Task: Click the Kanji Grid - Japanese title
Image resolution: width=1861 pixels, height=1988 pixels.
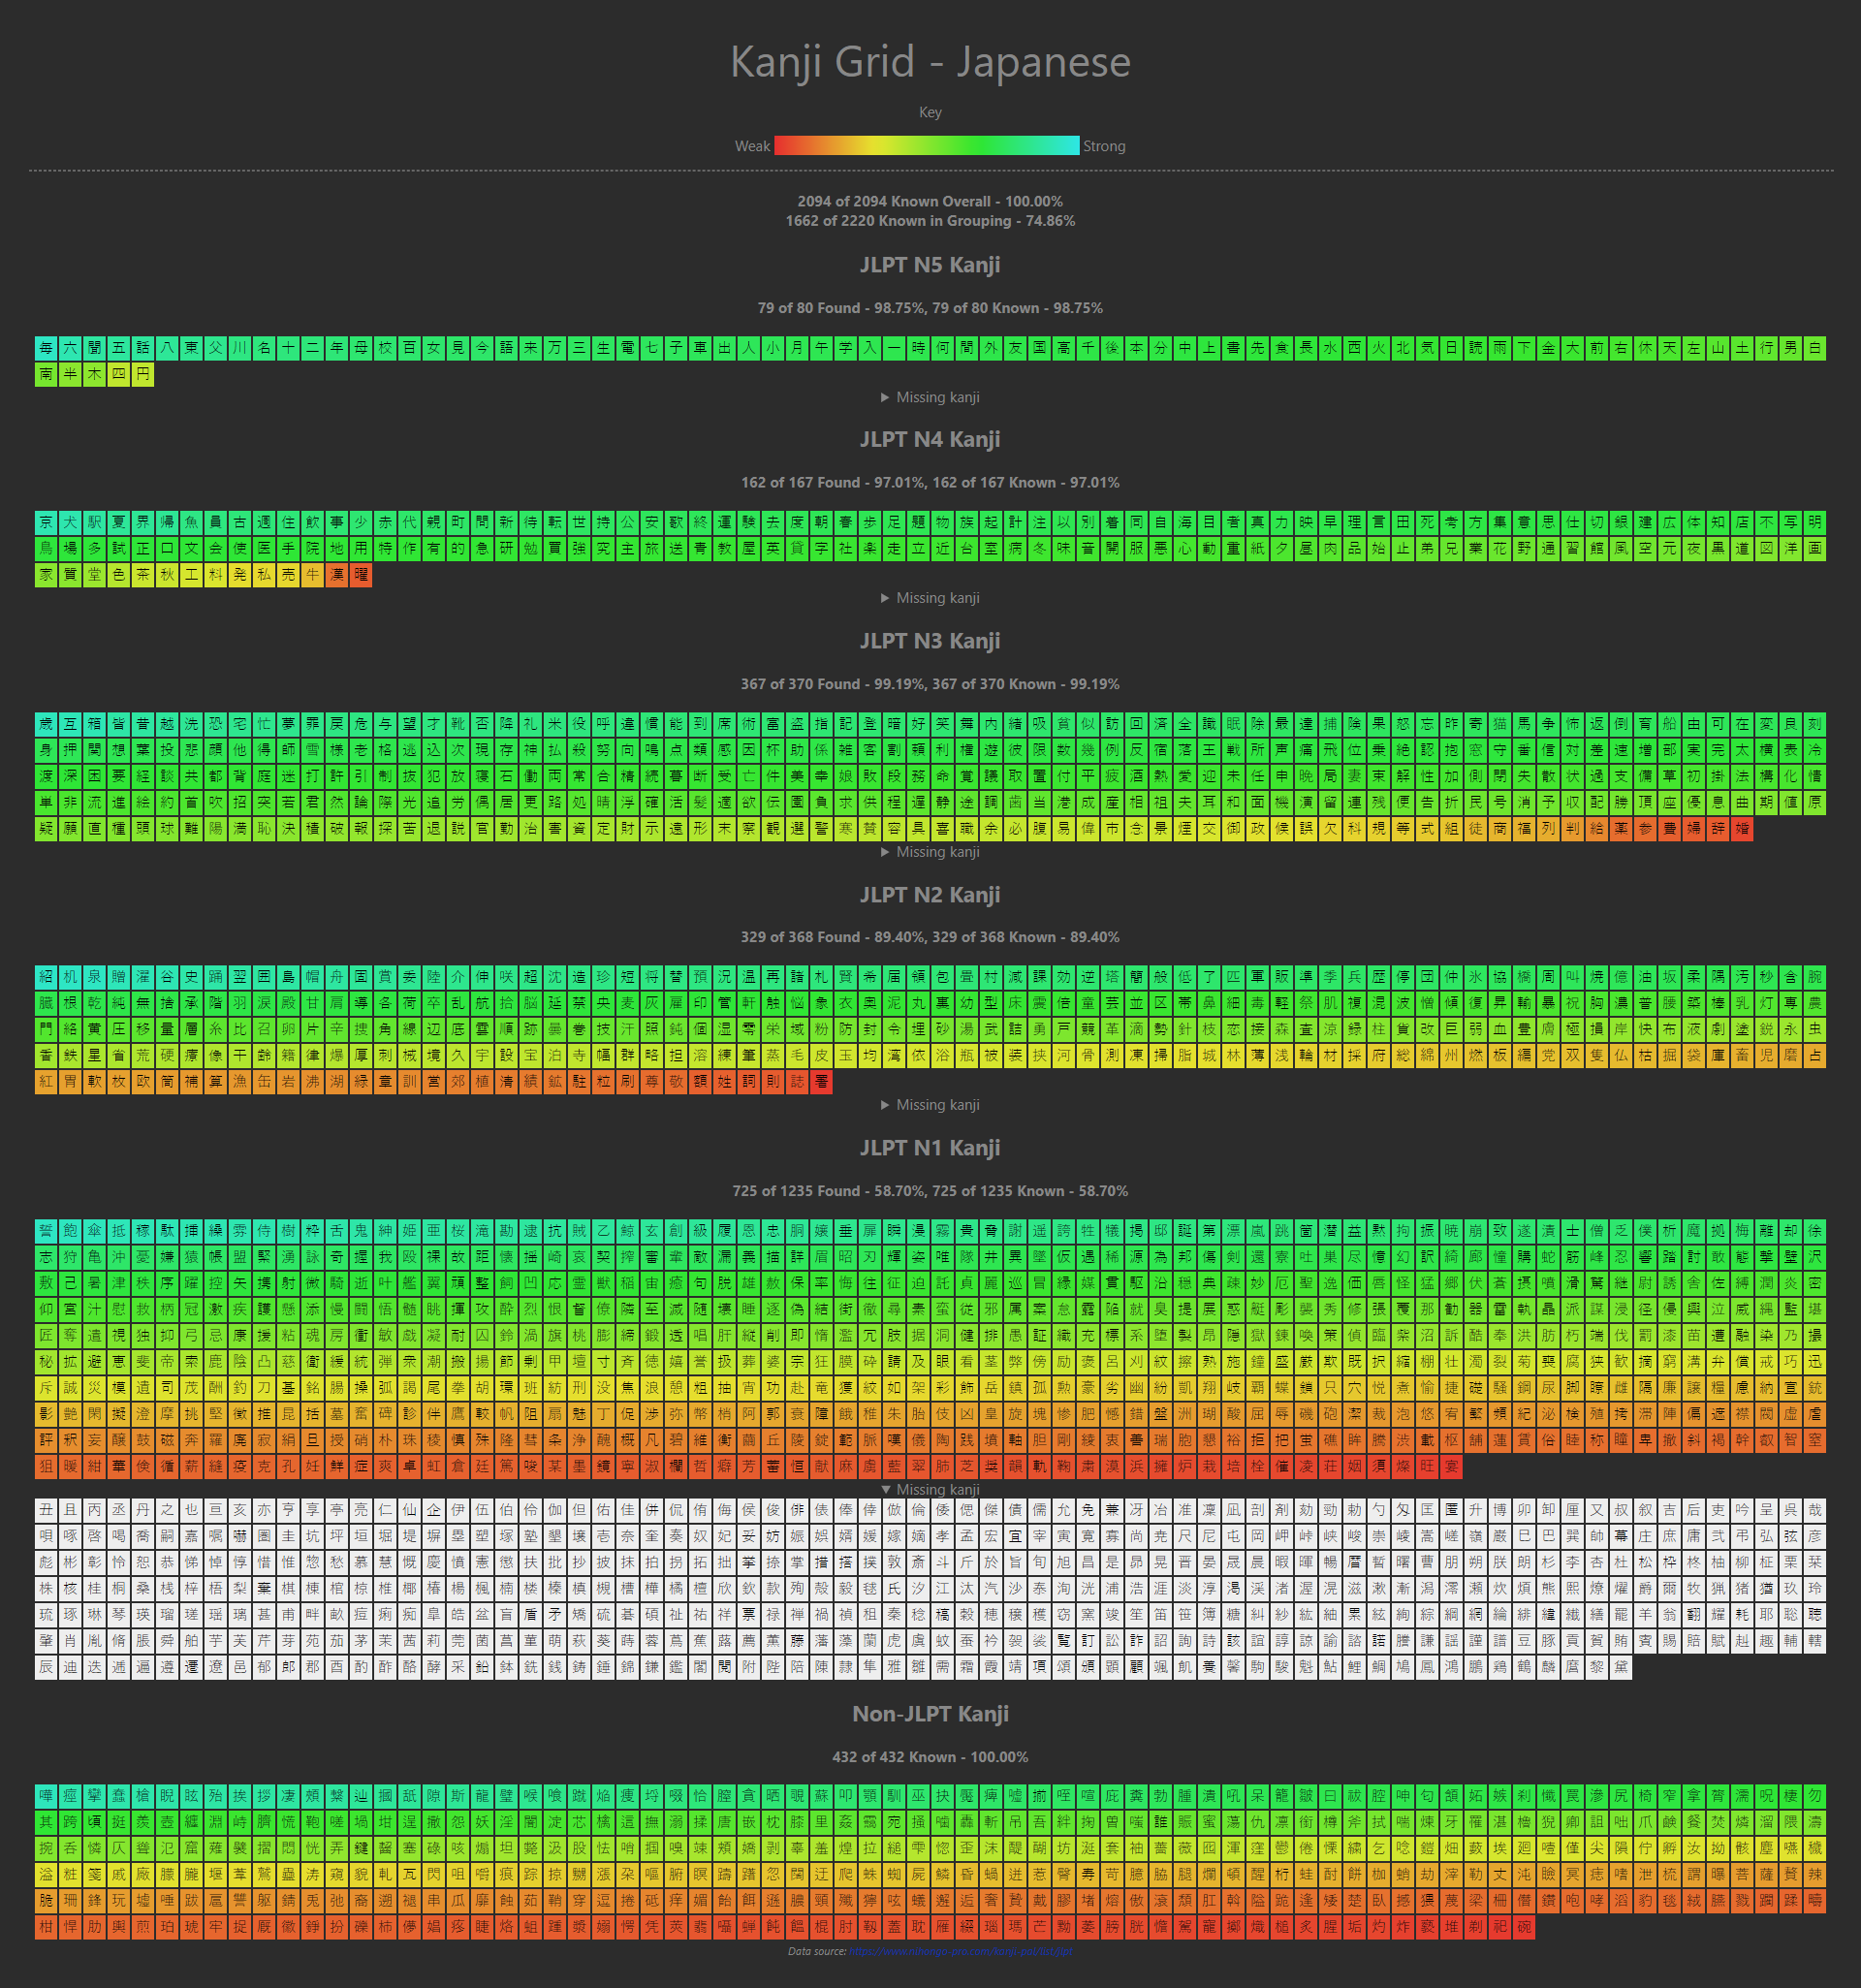Action: coord(930,62)
